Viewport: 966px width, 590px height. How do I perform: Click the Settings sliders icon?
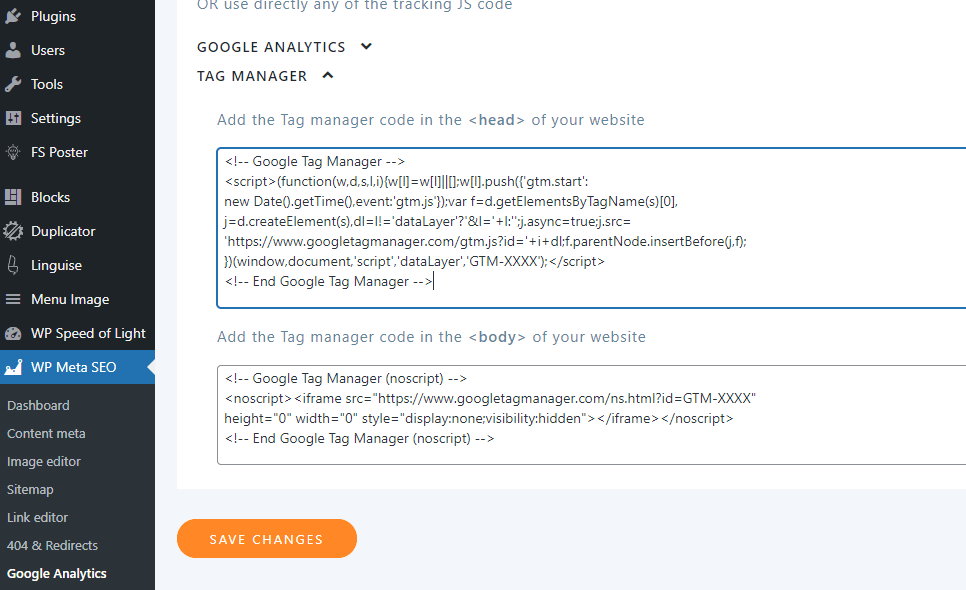13,118
